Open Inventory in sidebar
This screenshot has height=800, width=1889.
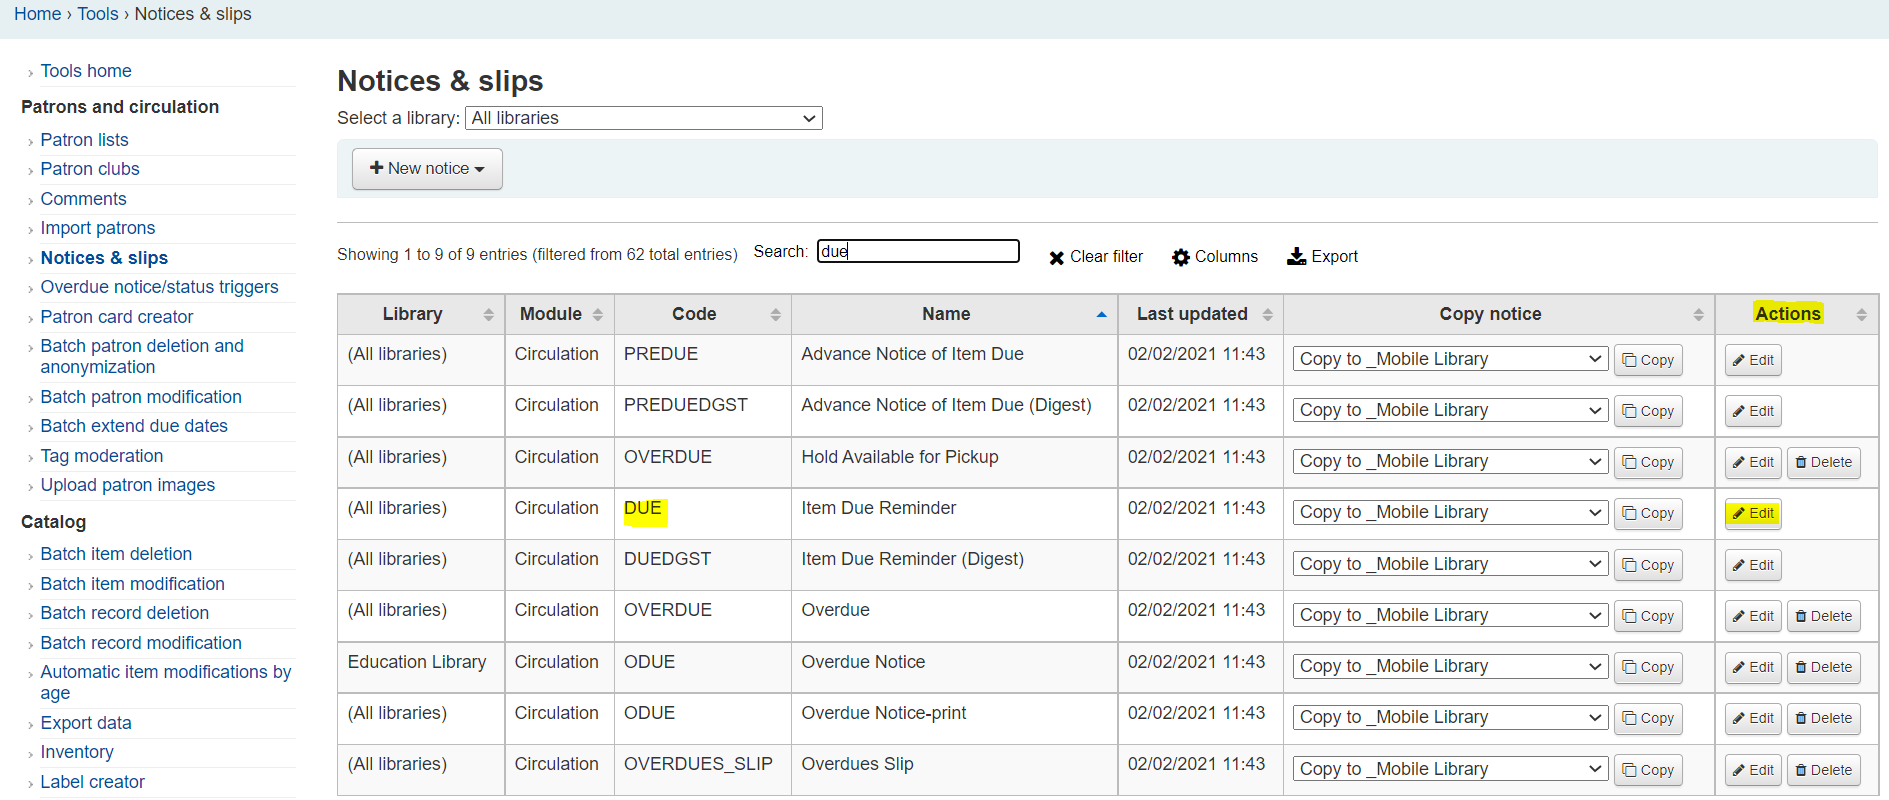tap(77, 752)
